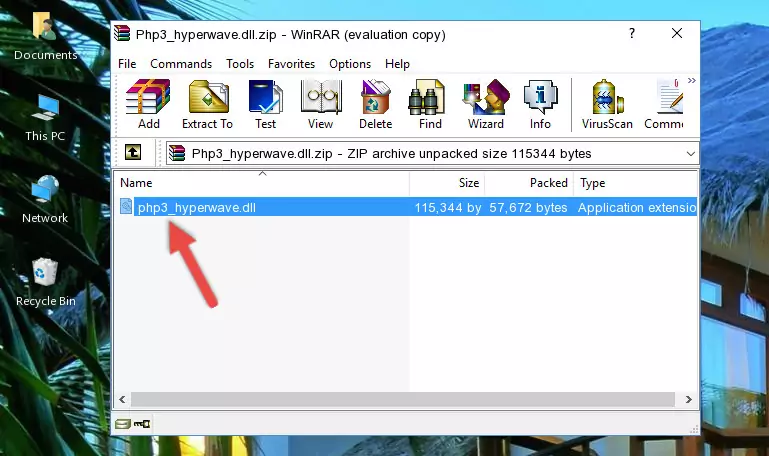Launch the Wizard tool
This screenshot has width=769, height=456.
[486, 104]
